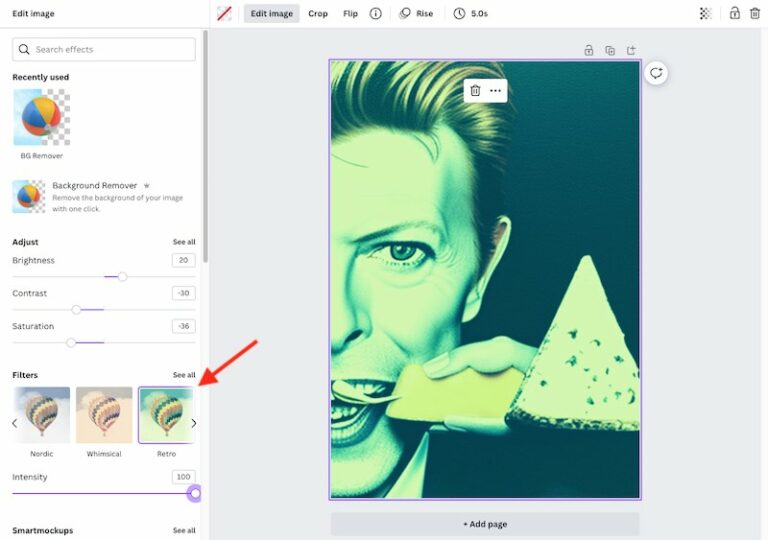The image size is (768, 540).
Task: Click the Filters heading
Action: point(25,375)
